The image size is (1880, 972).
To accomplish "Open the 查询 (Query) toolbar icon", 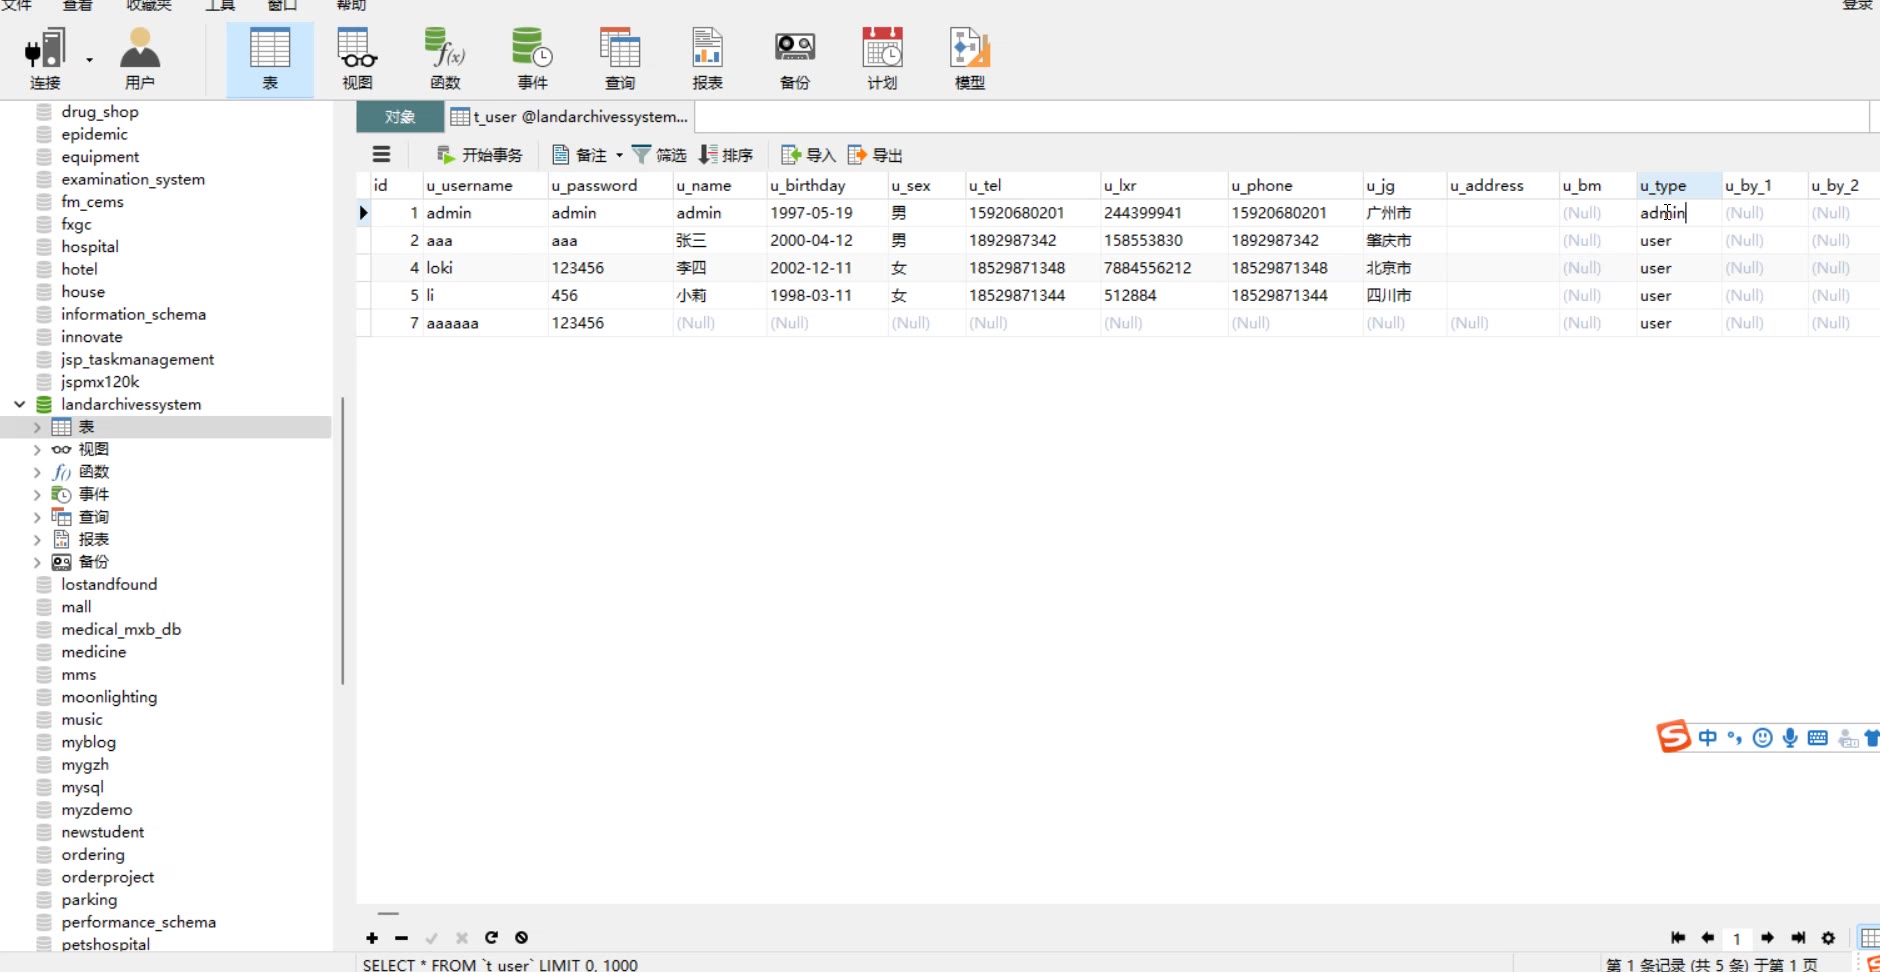I will tap(619, 59).
